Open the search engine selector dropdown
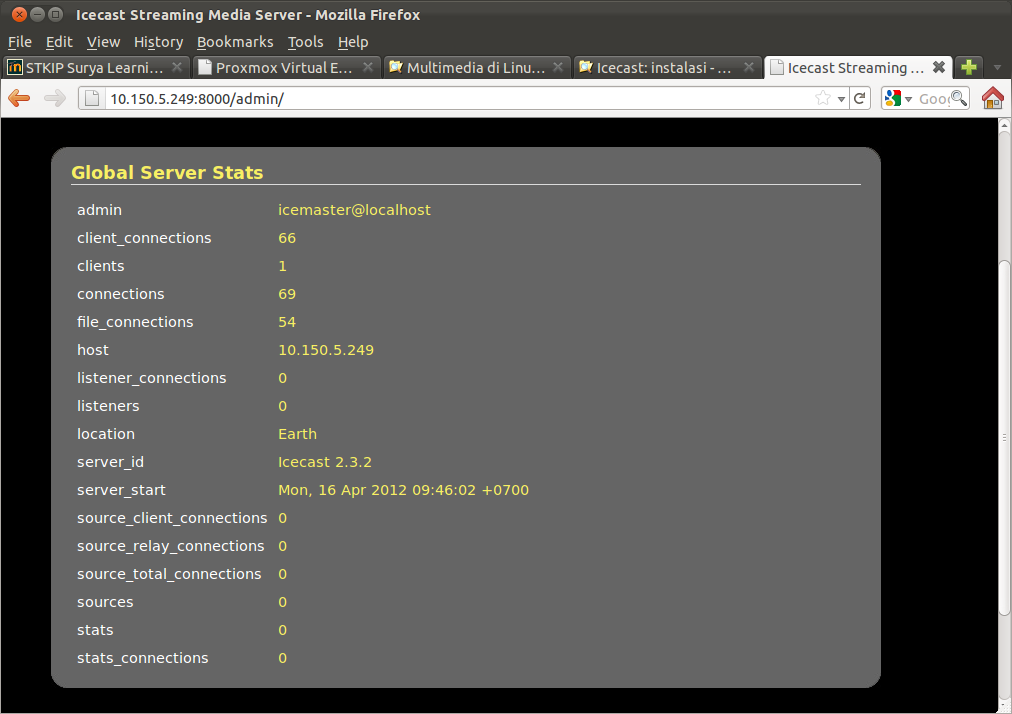The width and height of the screenshot is (1012, 714). click(x=898, y=98)
